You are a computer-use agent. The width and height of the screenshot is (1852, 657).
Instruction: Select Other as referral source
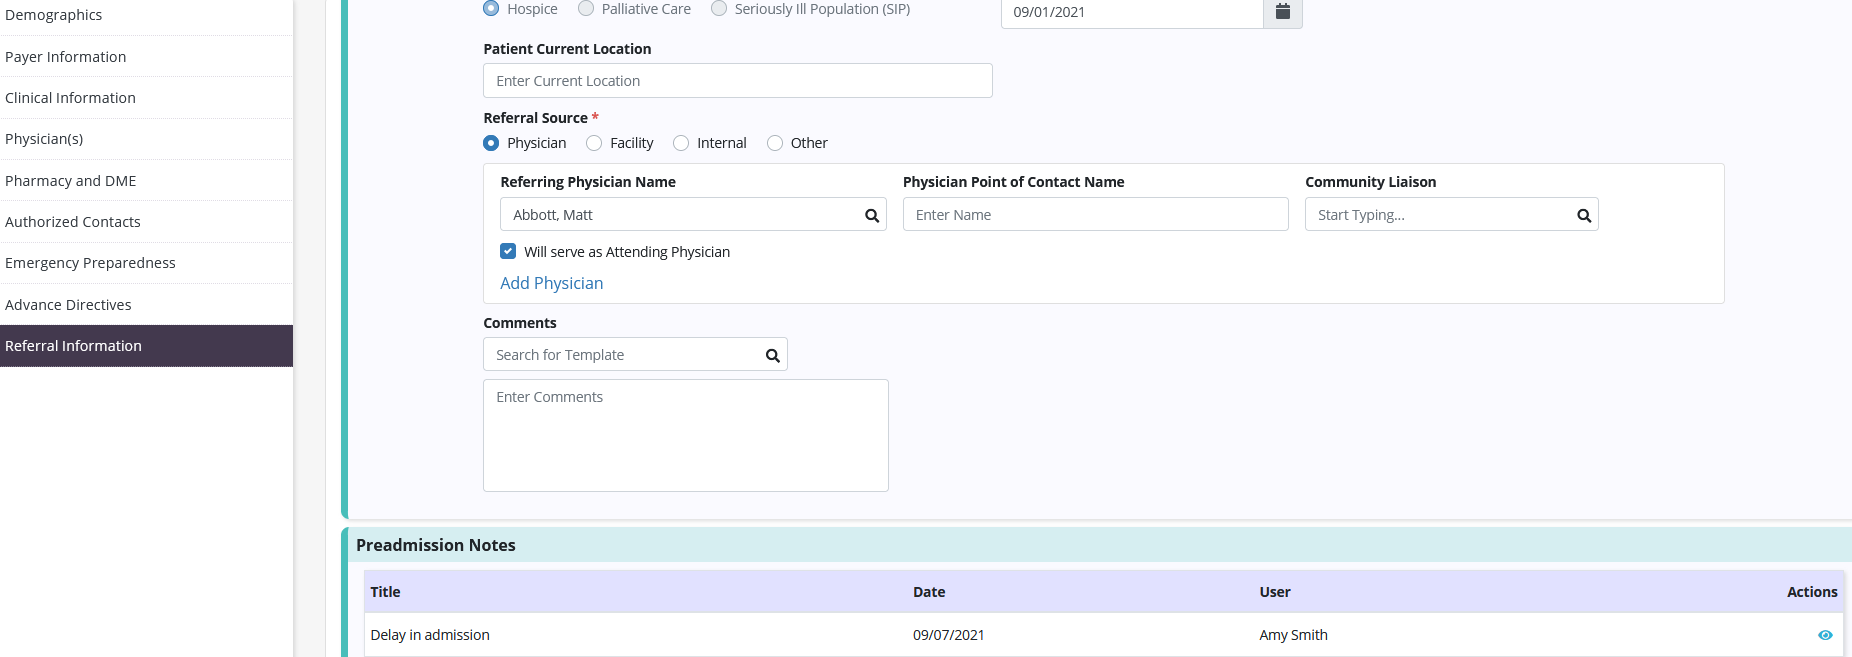775,143
